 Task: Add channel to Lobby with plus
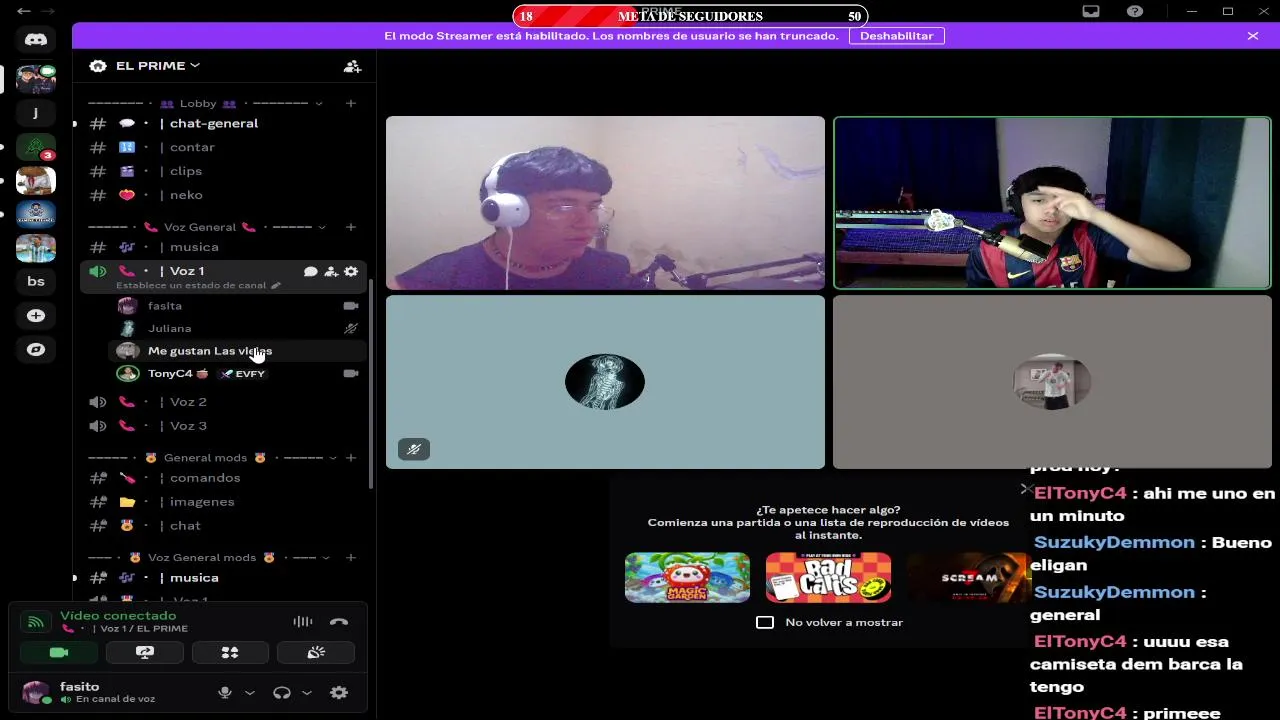click(351, 103)
